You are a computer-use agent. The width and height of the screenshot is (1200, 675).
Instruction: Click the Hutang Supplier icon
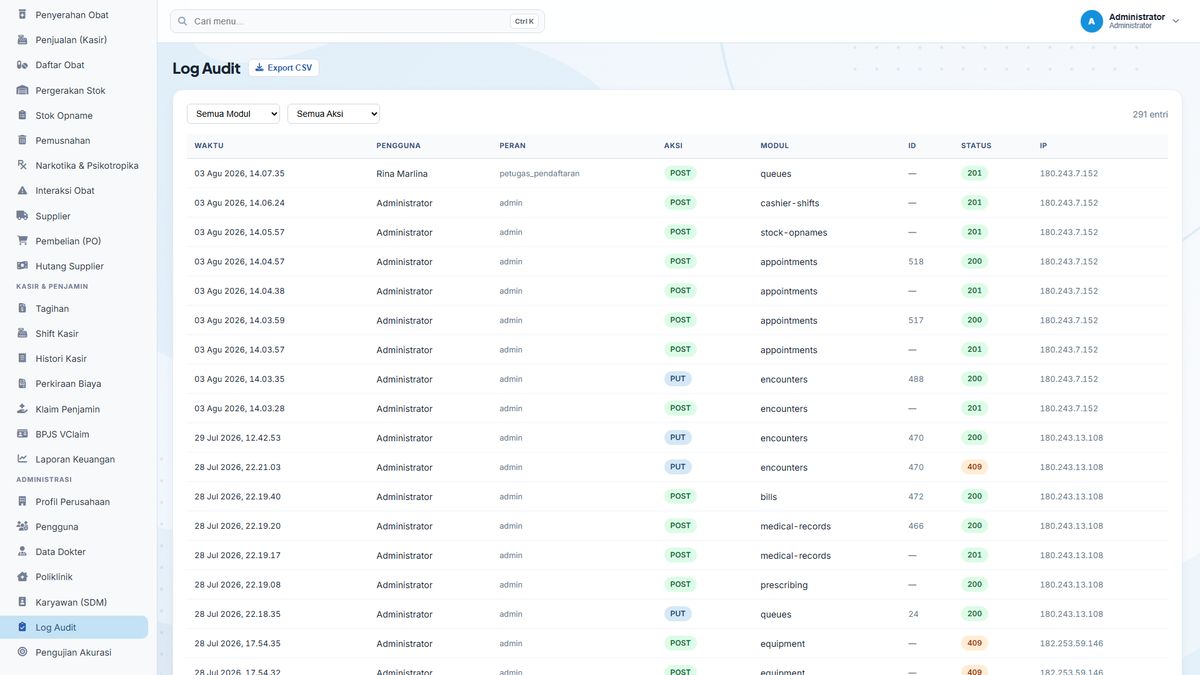23,266
